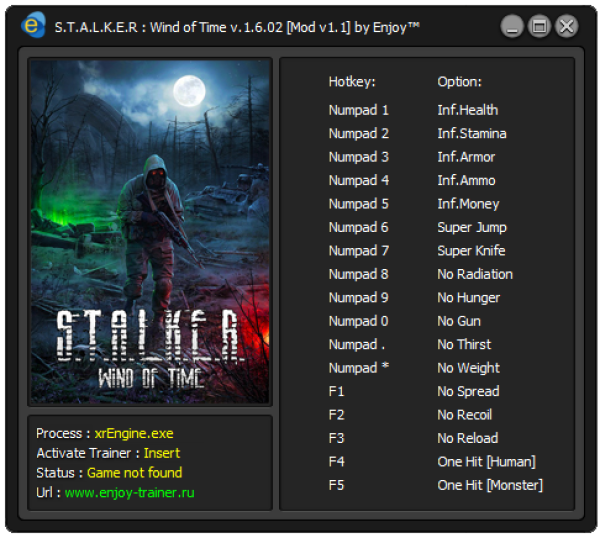Viewport: 600px width, 538px height.
Task: Click the 'Numpad 2' hotkey label
Action: coord(359,134)
